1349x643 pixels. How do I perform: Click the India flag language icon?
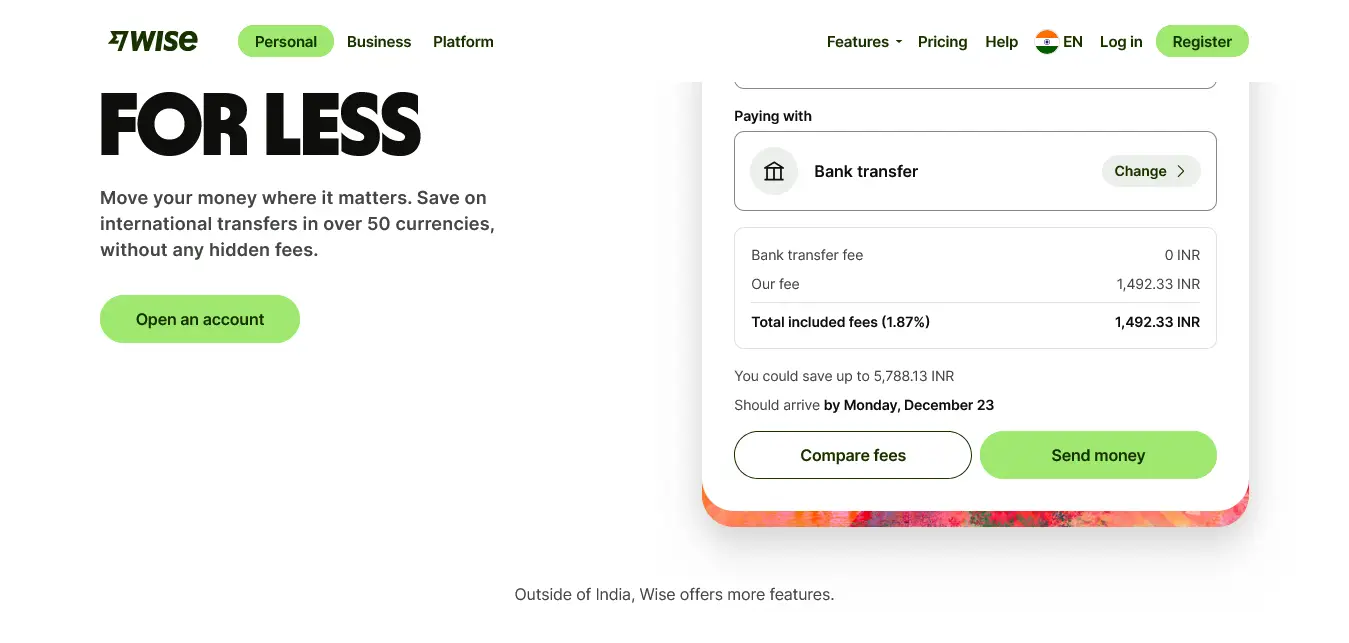point(1047,42)
